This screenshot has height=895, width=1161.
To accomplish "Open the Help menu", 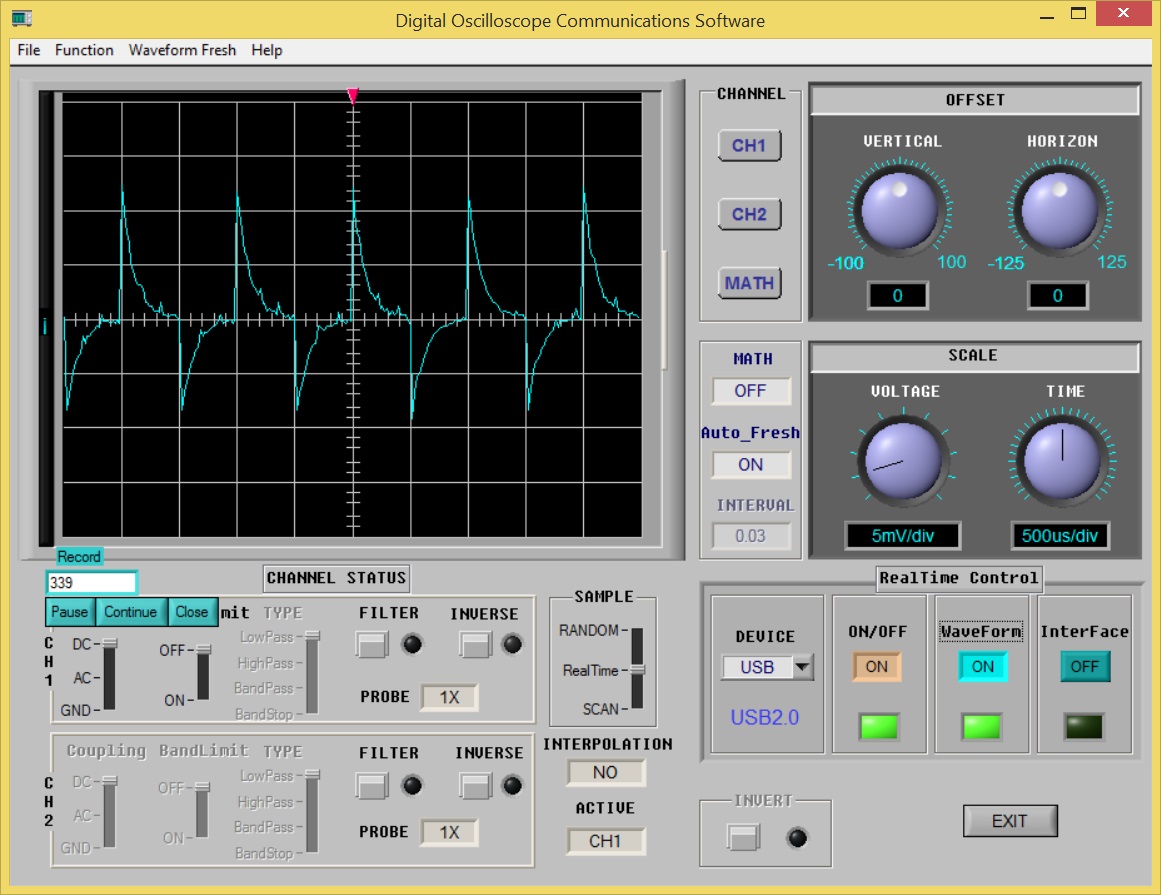I will [x=267, y=50].
